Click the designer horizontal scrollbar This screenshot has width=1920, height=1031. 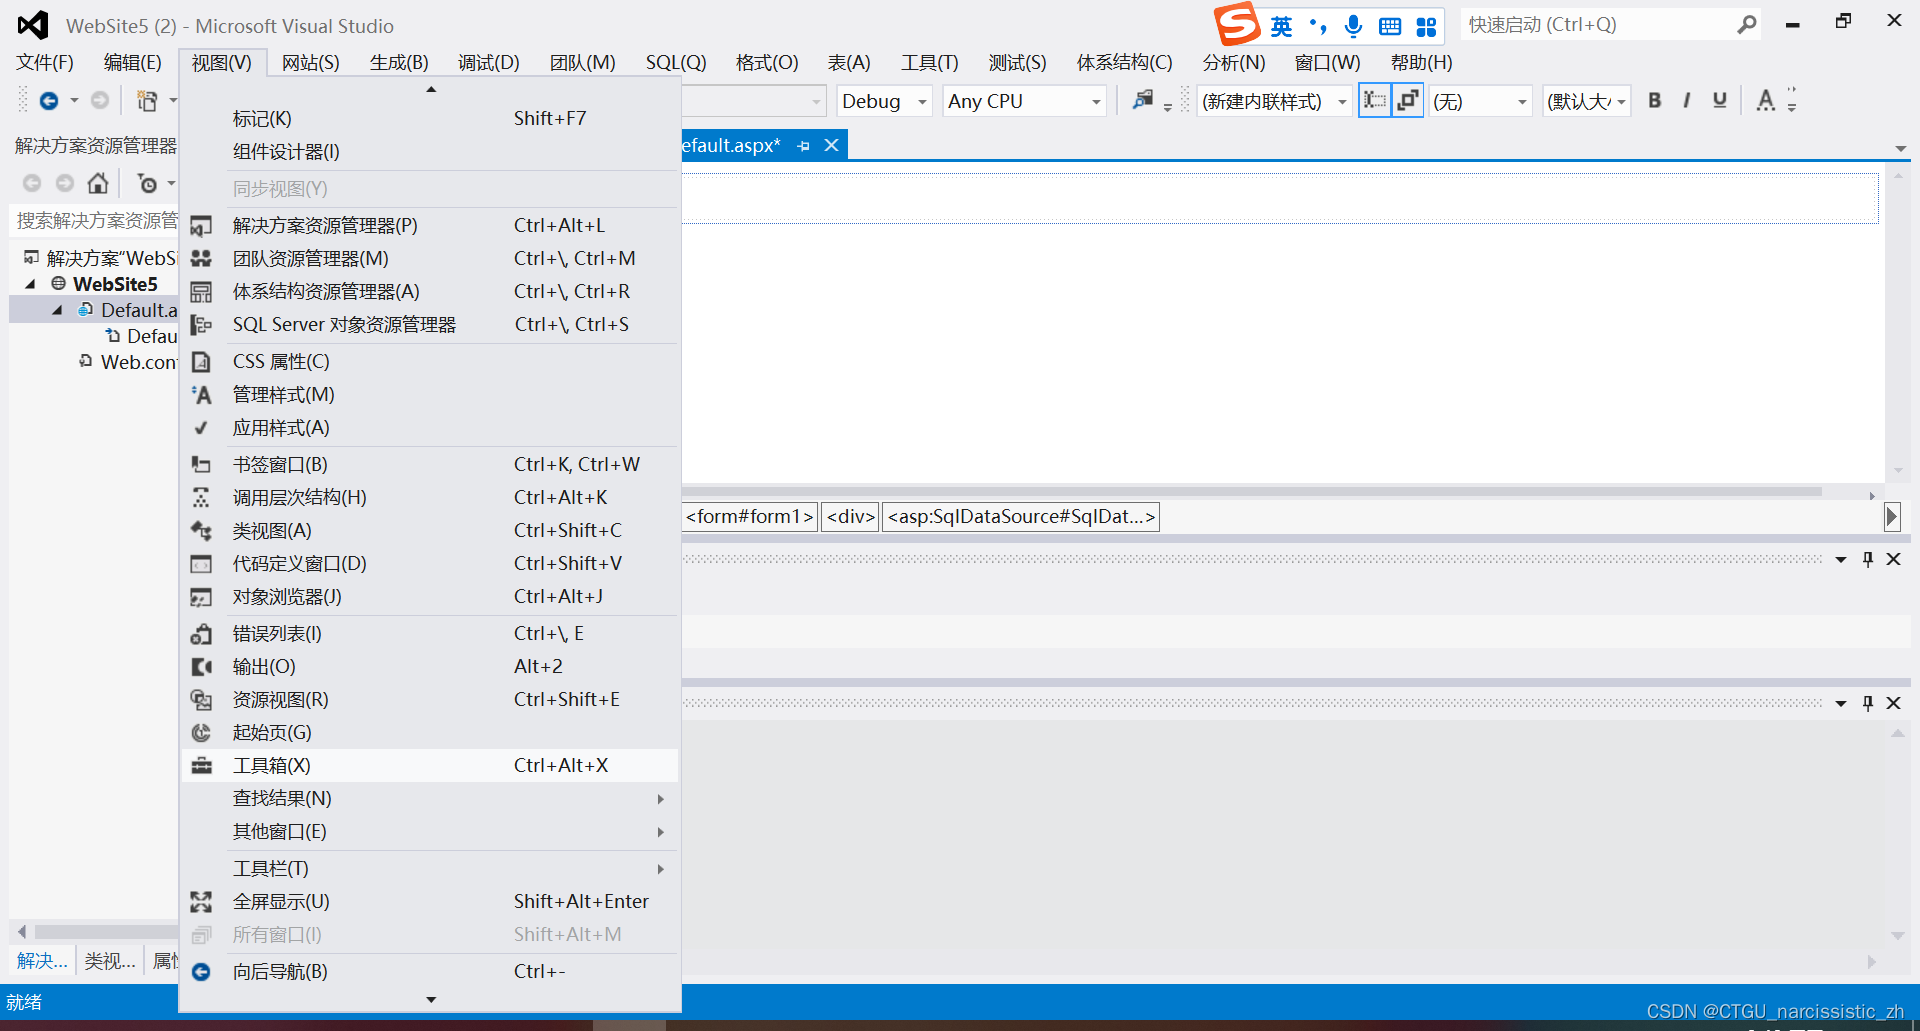[x=1252, y=492]
